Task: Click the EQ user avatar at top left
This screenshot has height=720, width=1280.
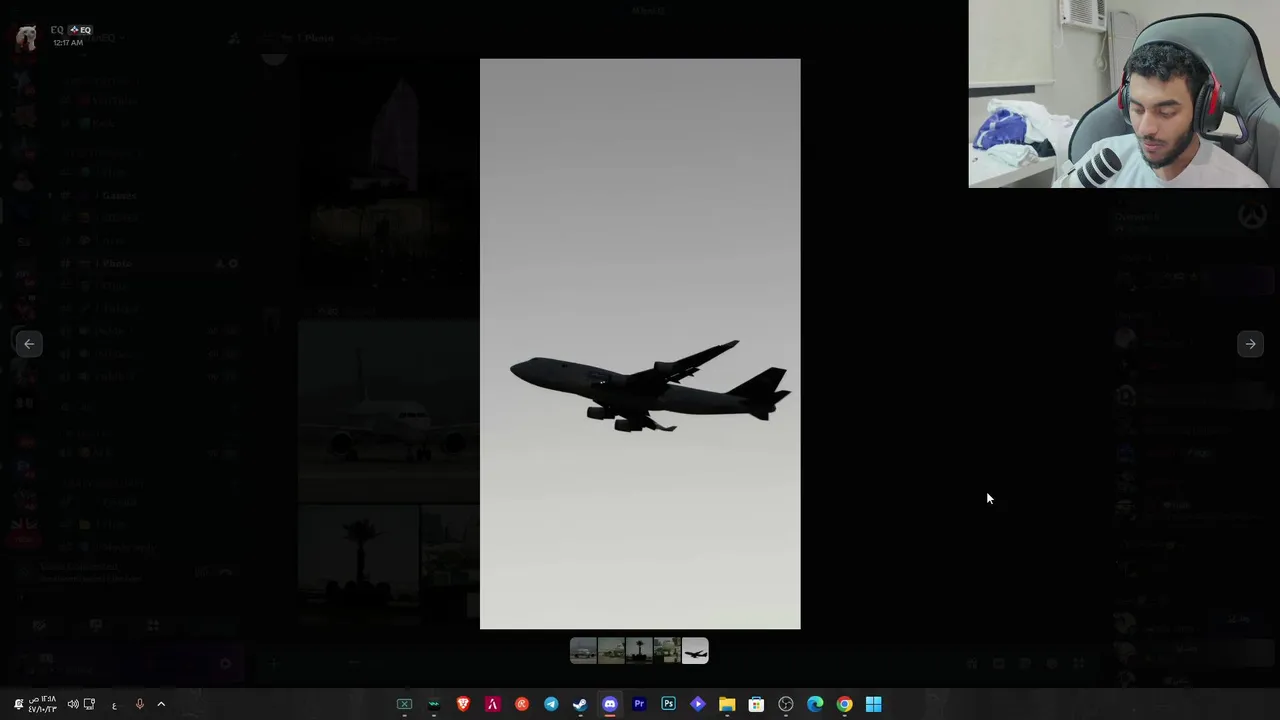Action: 27,37
